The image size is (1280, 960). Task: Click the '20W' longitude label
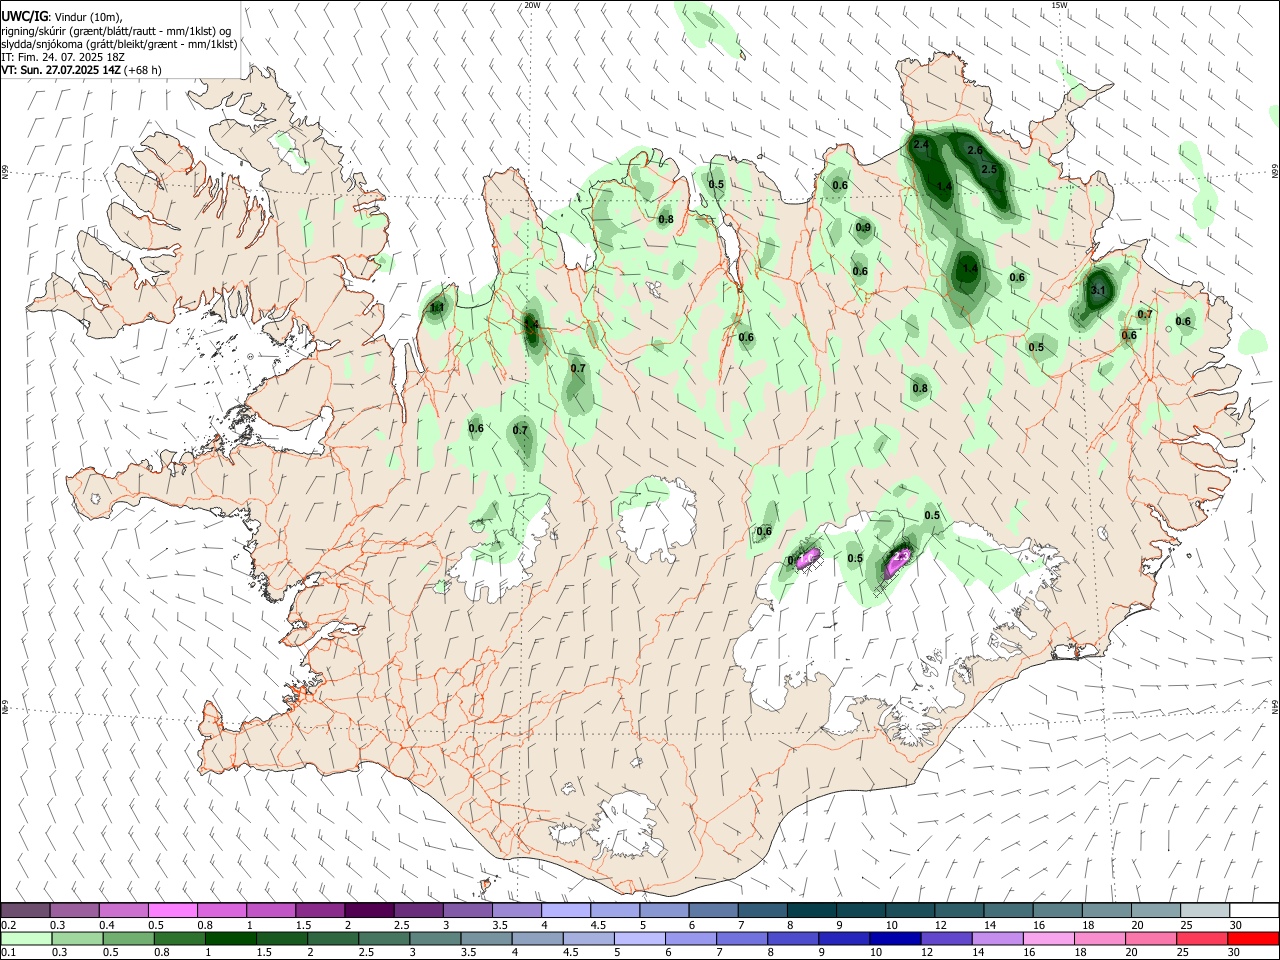(x=532, y=5)
